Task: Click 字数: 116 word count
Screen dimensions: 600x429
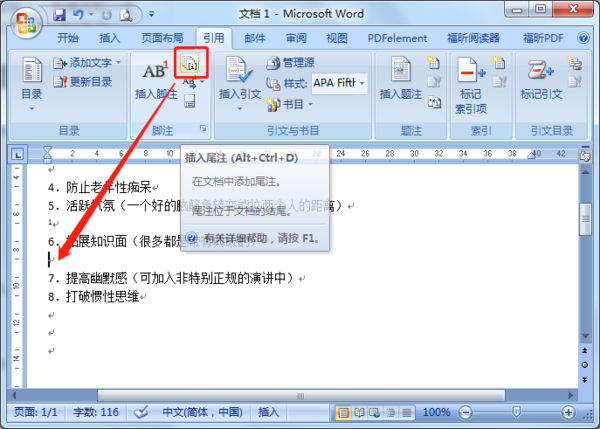Action: pos(96,412)
